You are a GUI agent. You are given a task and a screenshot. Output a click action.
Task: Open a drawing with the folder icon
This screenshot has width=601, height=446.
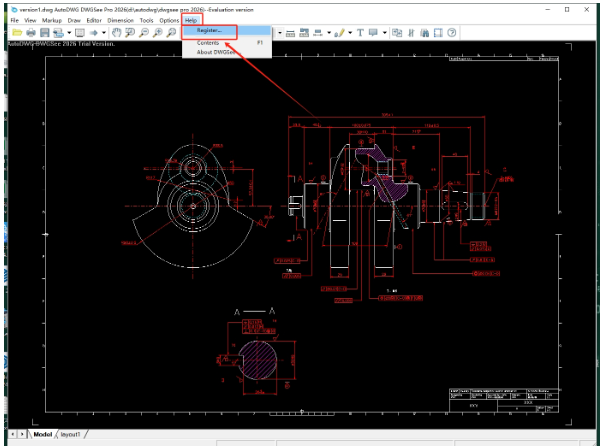tap(17, 33)
